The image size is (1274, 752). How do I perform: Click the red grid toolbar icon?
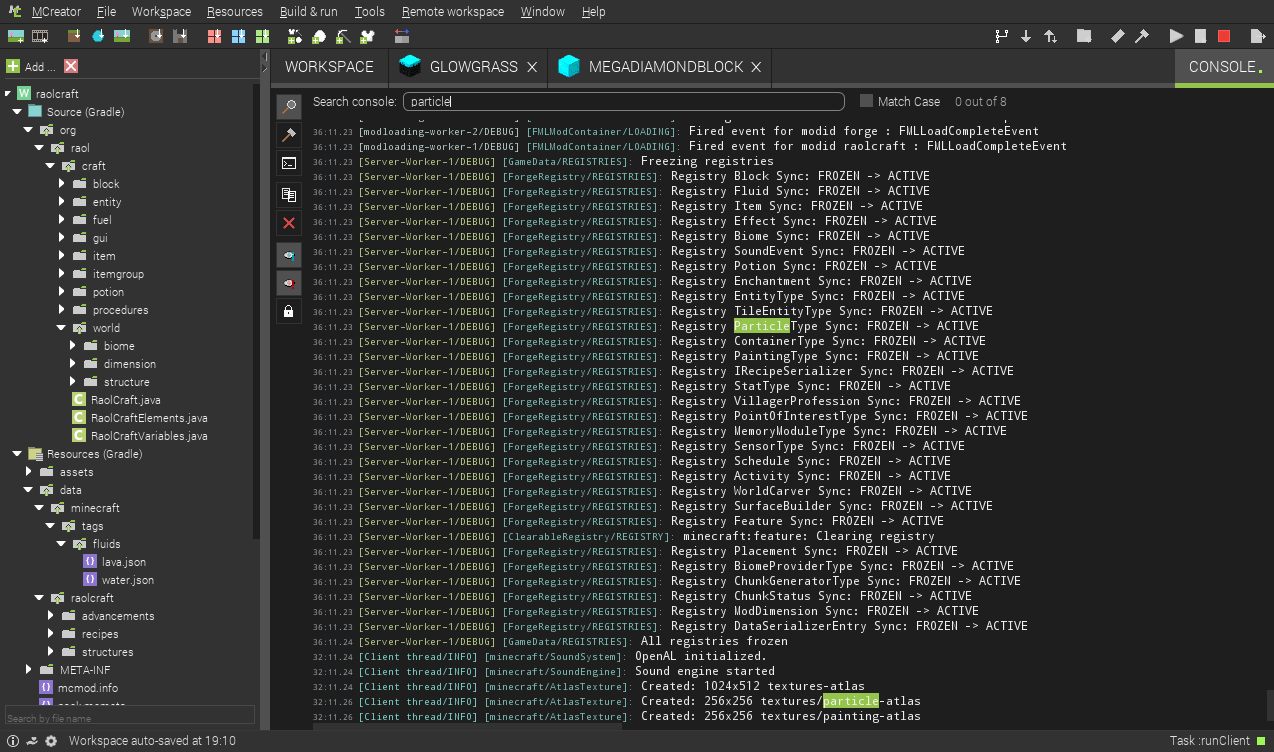214,36
